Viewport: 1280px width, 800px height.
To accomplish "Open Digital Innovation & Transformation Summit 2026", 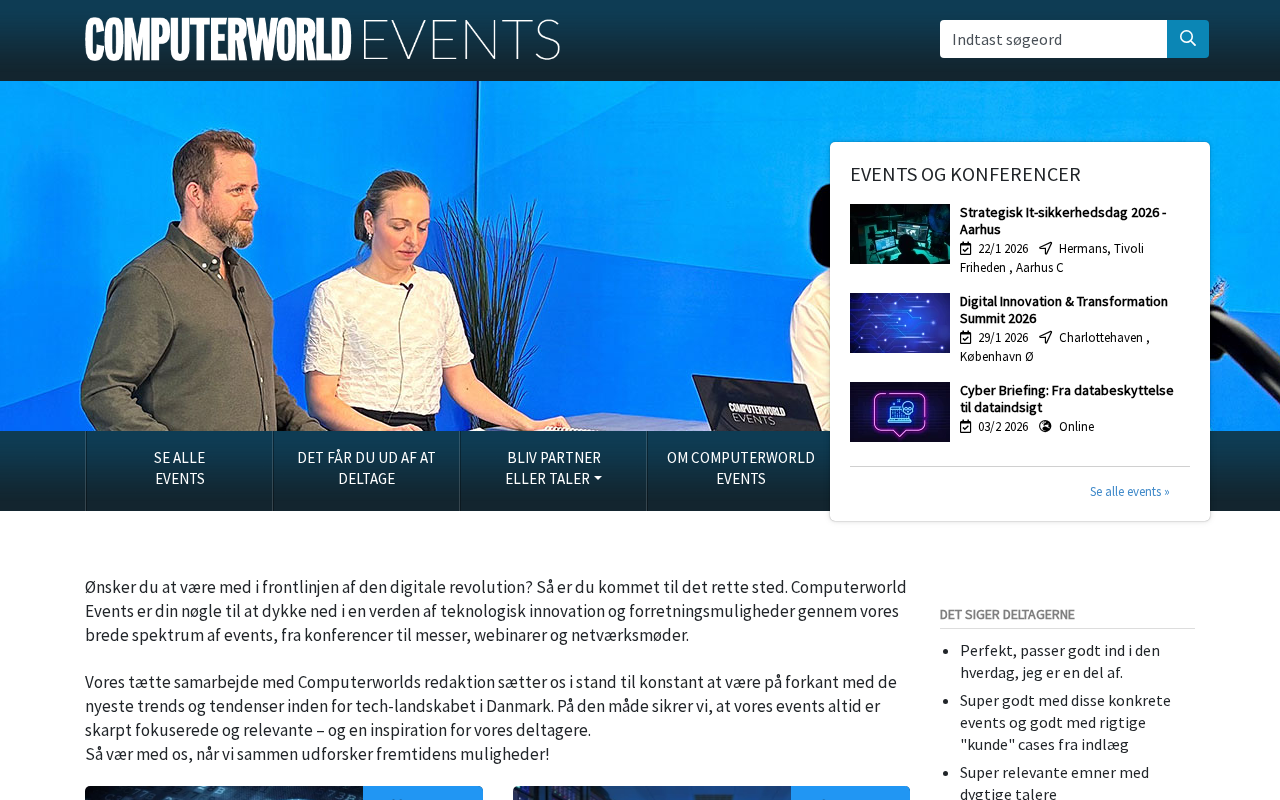I will pyautogui.click(x=1063, y=310).
